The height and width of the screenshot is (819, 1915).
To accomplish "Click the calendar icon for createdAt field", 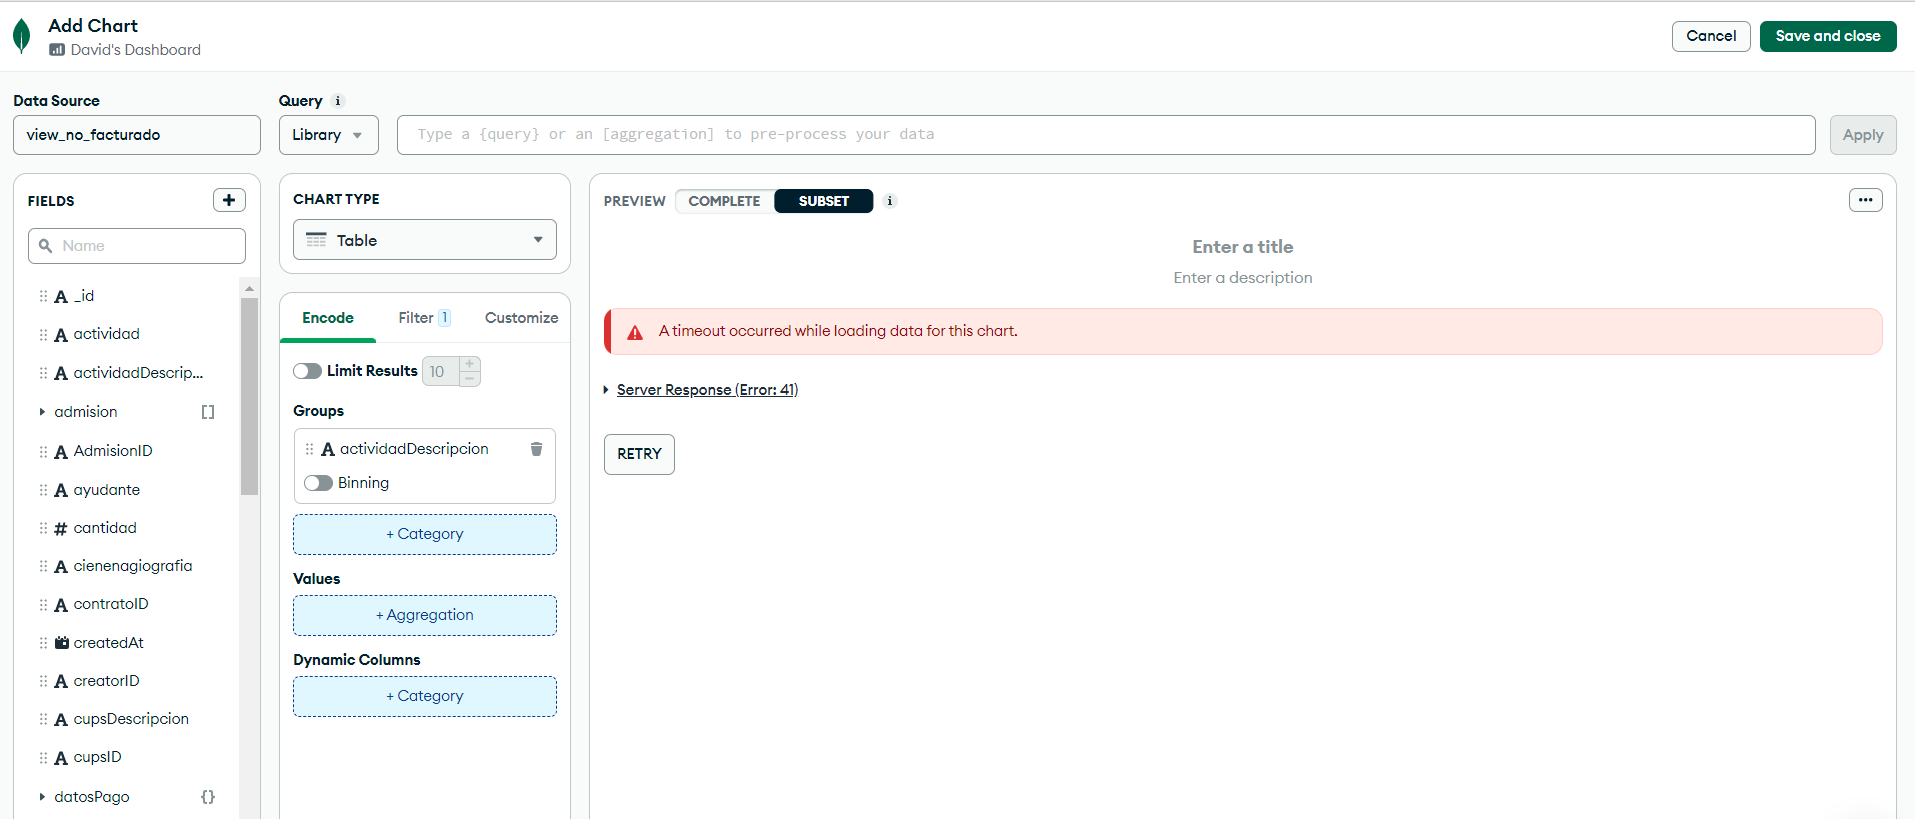I will pyautogui.click(x=61, y=643).
